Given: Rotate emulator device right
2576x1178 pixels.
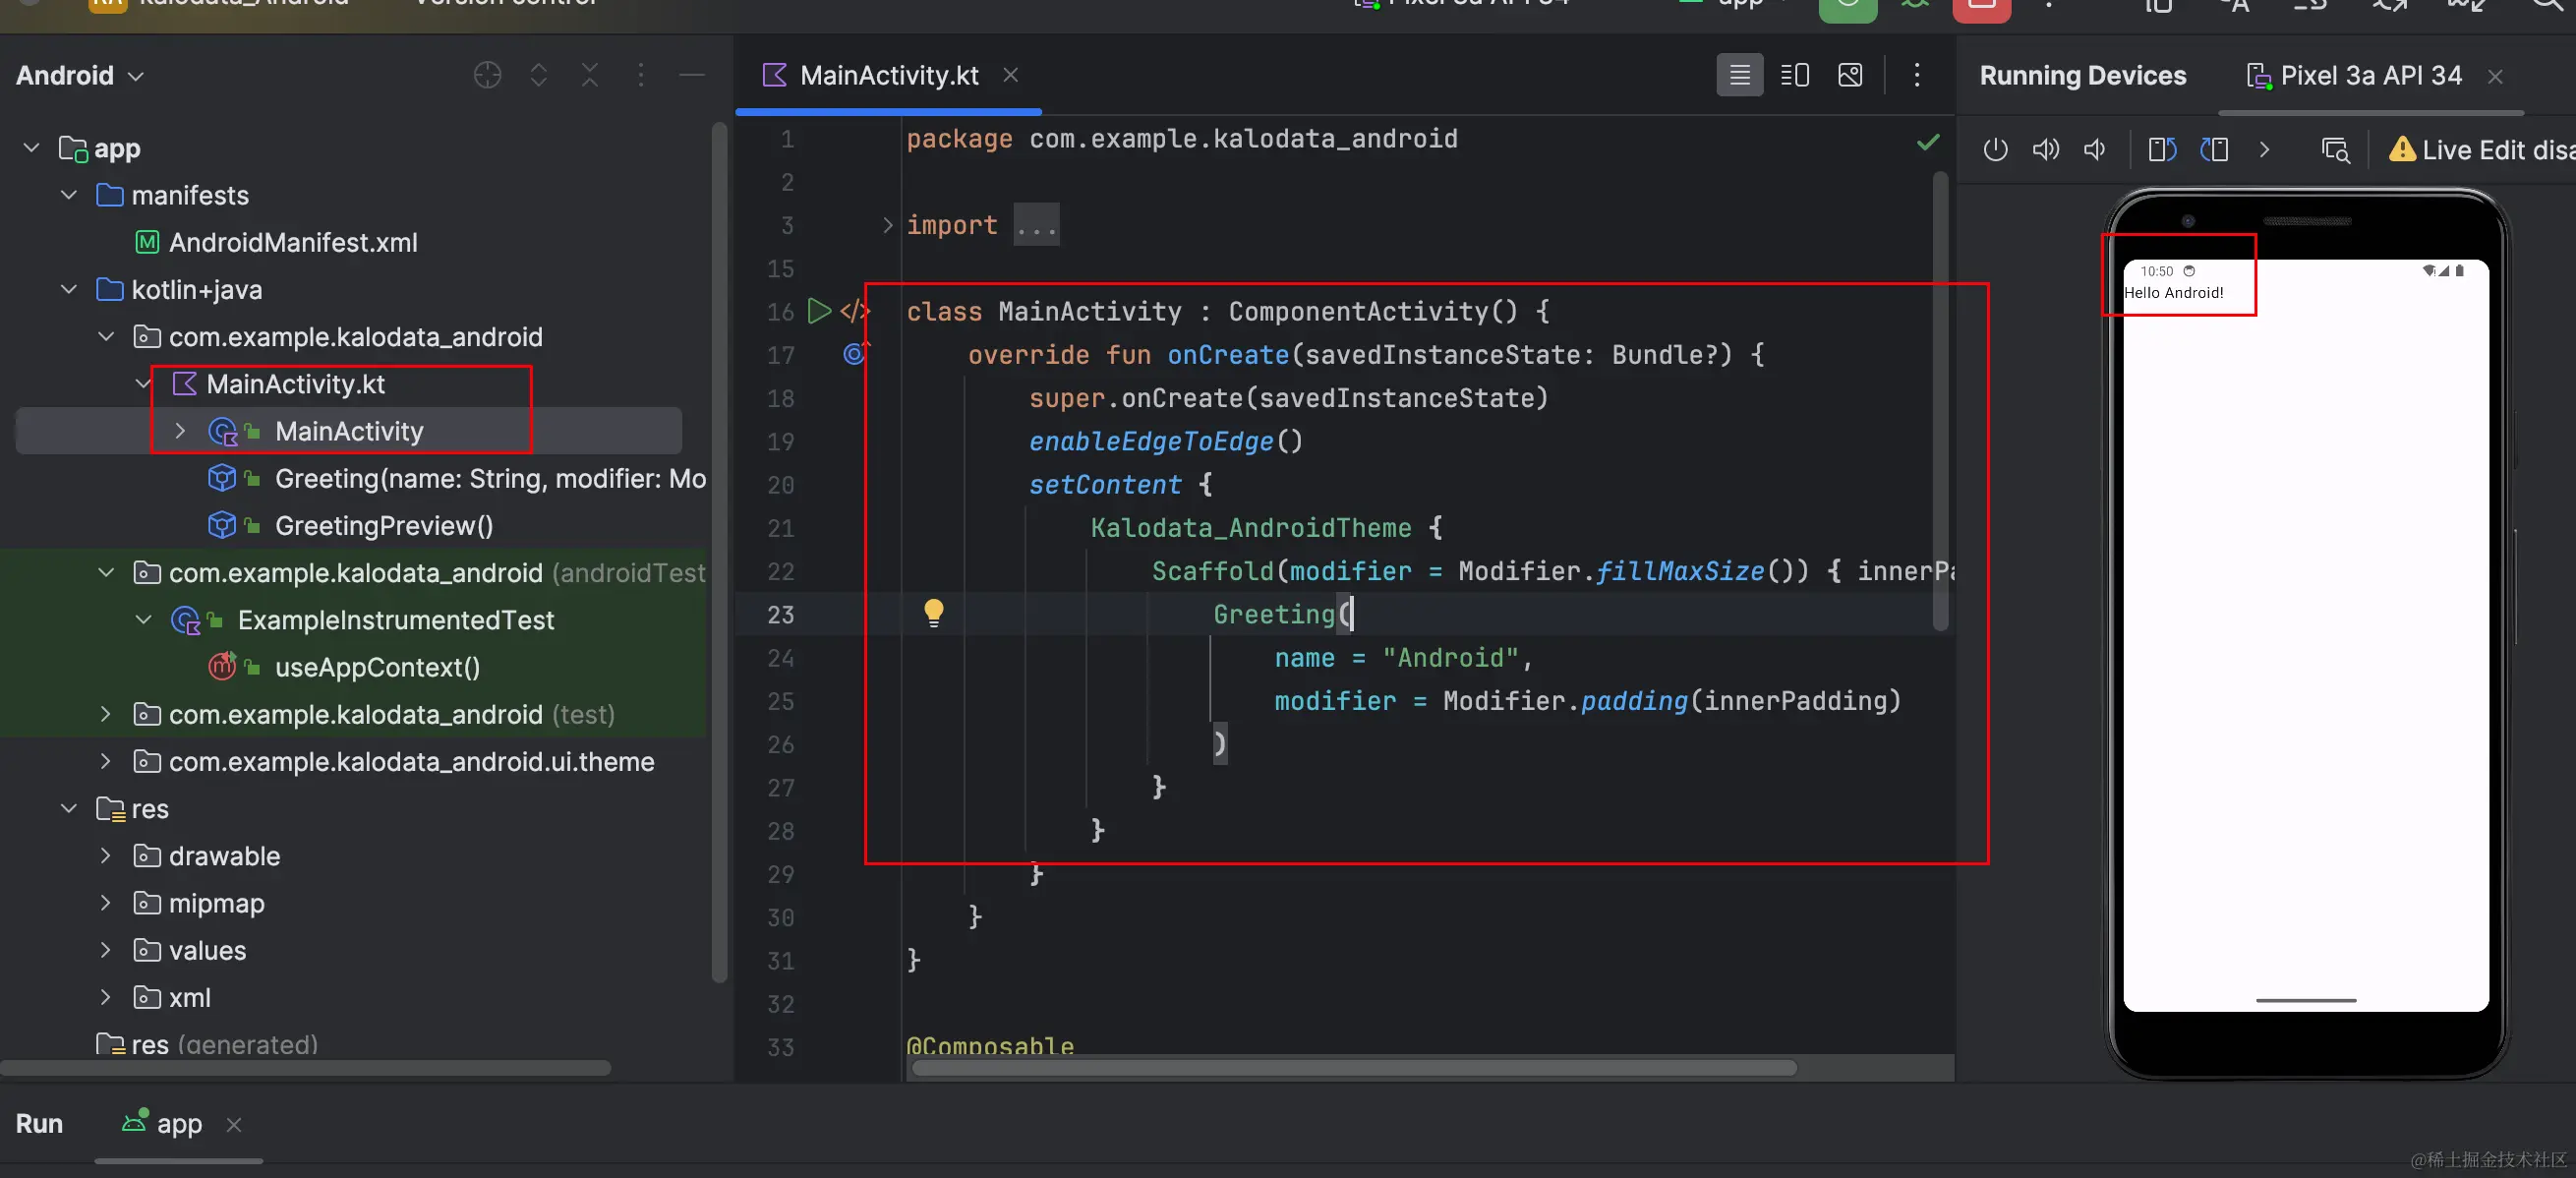Looking at the screenshot, I should point(2214,150).
